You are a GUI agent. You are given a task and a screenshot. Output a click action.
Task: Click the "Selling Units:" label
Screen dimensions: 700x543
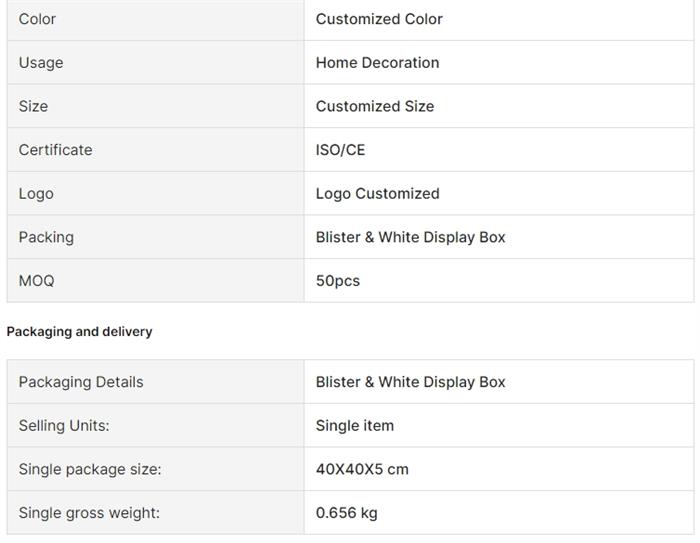(64, 425)
